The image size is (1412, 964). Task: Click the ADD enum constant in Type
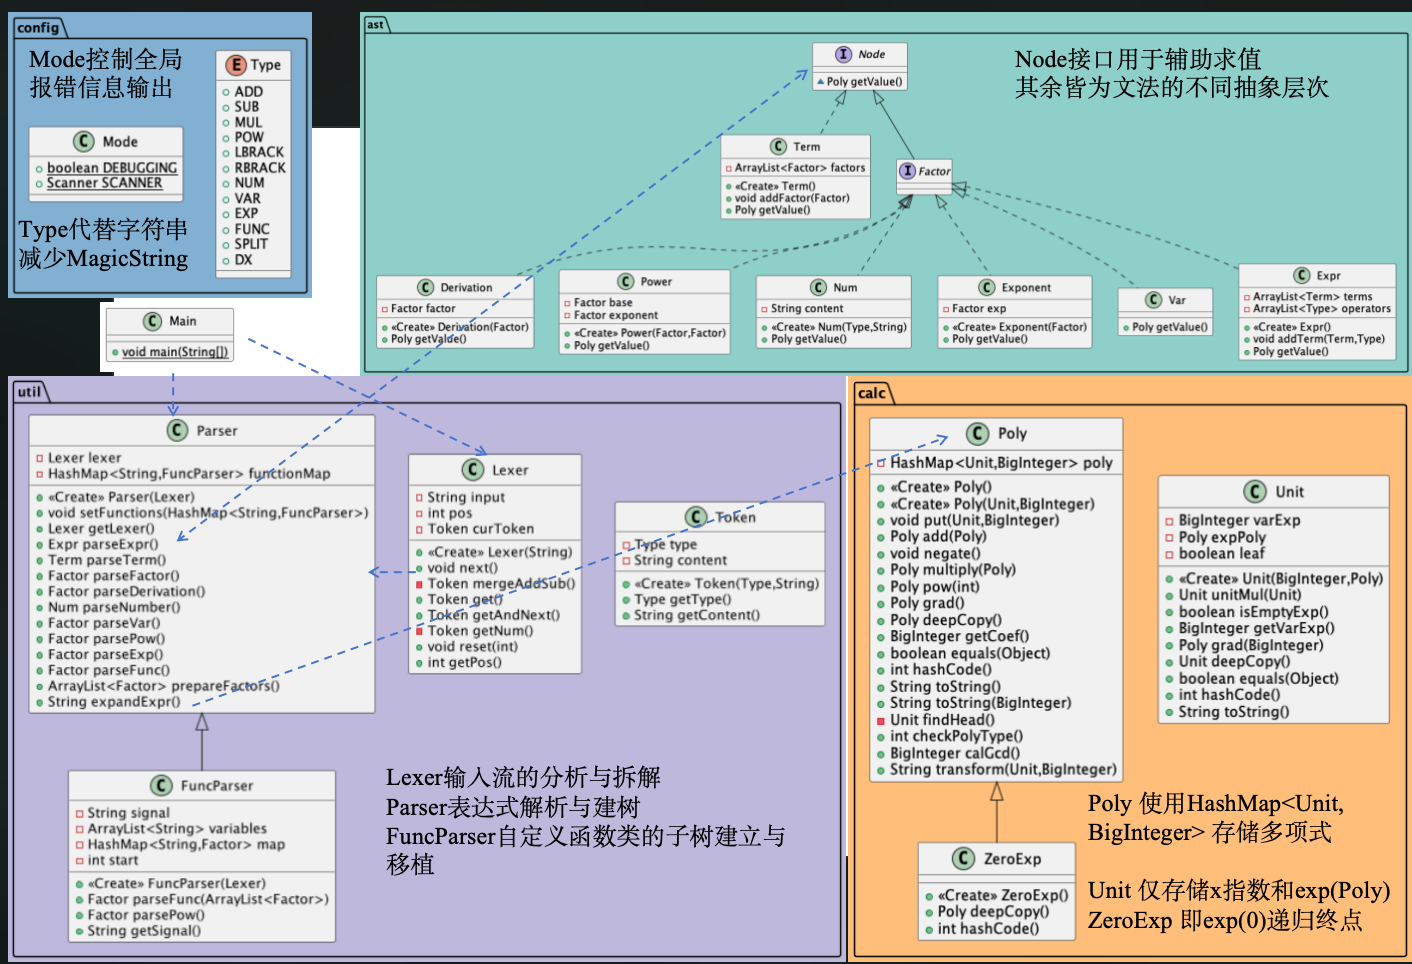coord(249,91)
